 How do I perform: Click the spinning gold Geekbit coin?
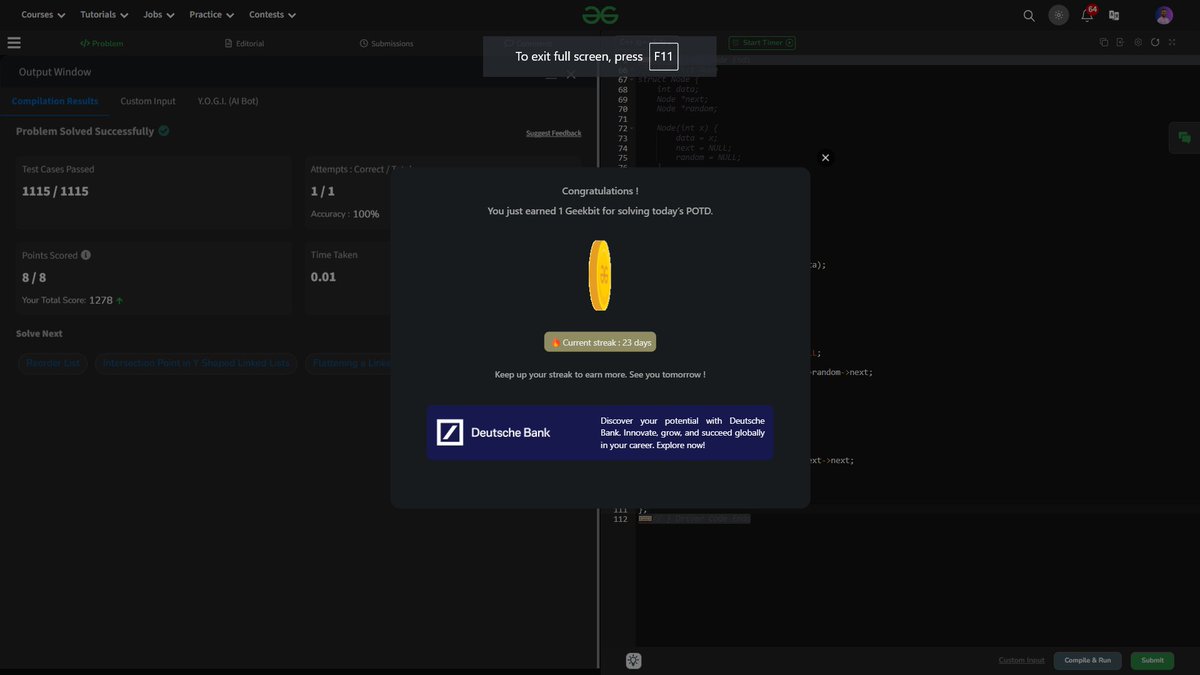point(600,275)
